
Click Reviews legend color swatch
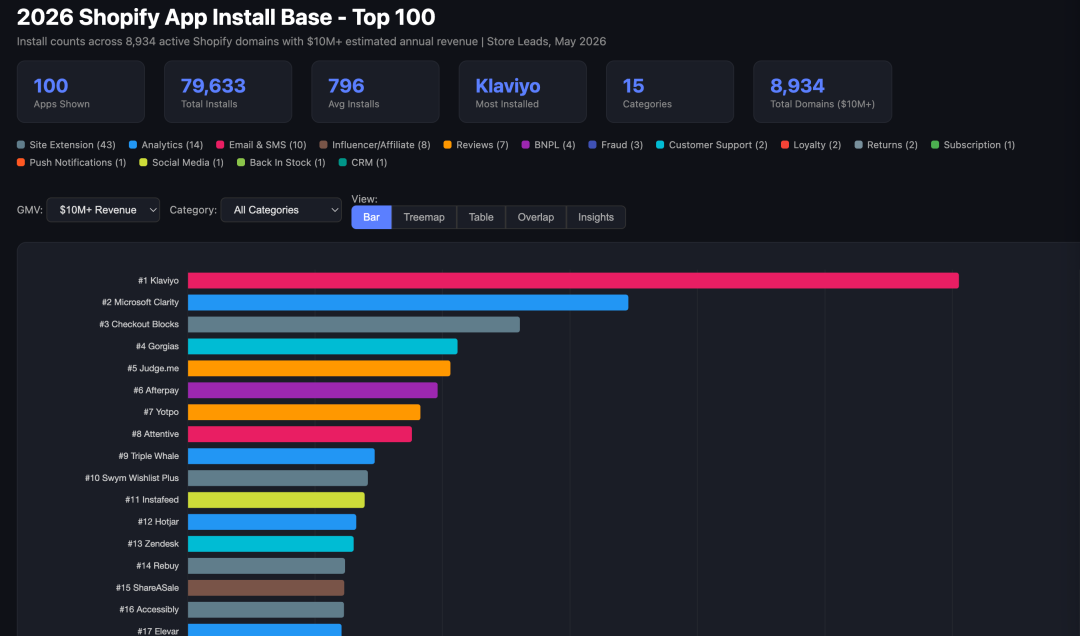(x=448, y=145)
